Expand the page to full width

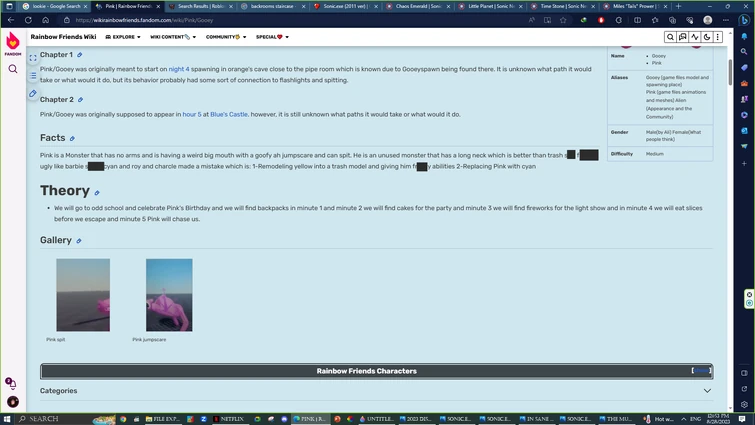(33, 58)
